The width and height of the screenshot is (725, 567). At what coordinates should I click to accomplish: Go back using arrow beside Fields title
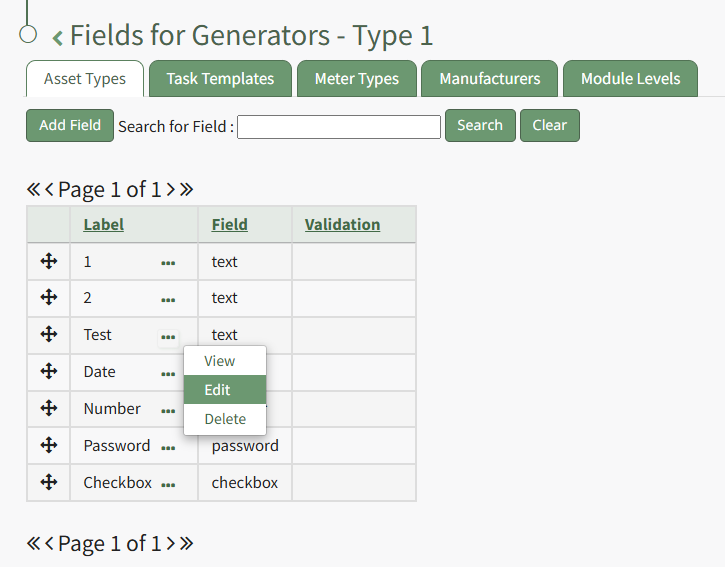(x=57, y=38)
